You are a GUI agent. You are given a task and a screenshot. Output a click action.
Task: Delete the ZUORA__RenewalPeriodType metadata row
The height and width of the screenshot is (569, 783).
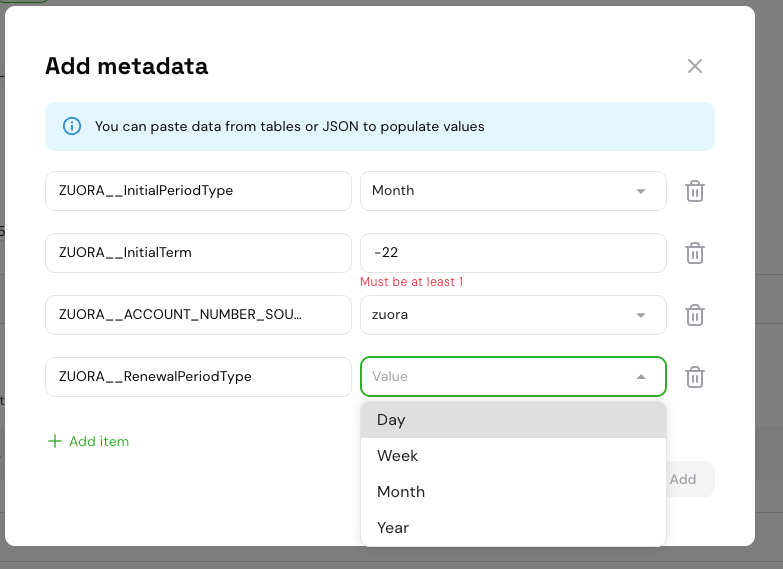pyautogui.click(x=695, y=377)
